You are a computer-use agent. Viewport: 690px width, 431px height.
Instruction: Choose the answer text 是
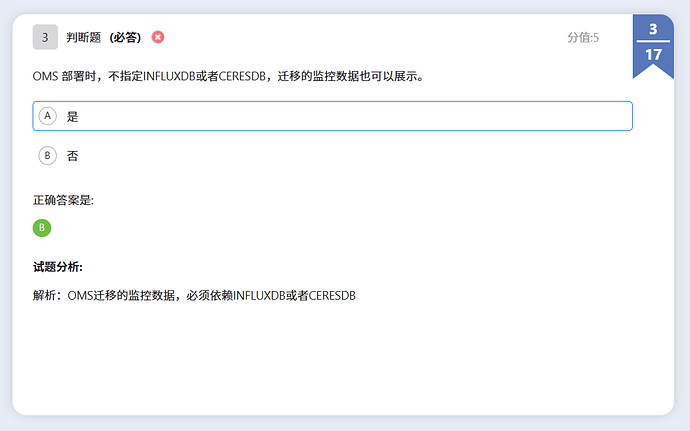tap(72, 116)
